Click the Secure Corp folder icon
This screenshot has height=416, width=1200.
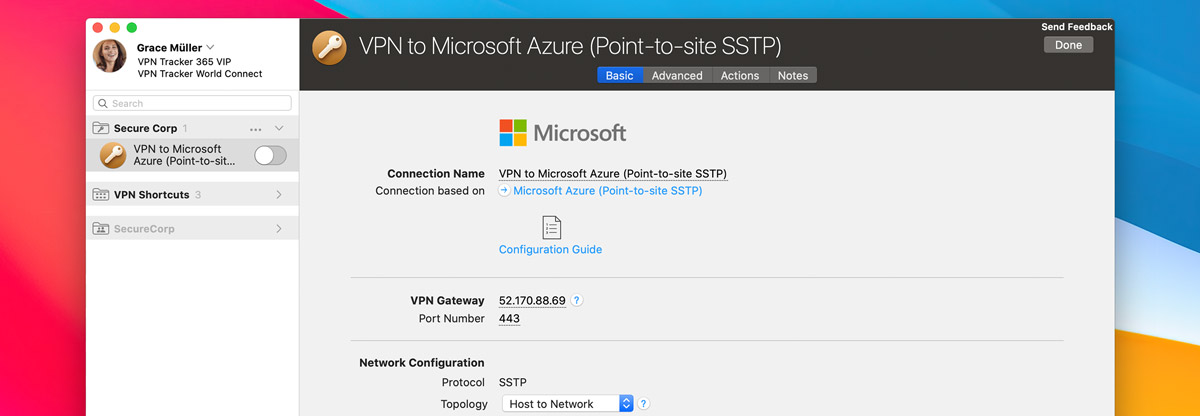[101, 129]
